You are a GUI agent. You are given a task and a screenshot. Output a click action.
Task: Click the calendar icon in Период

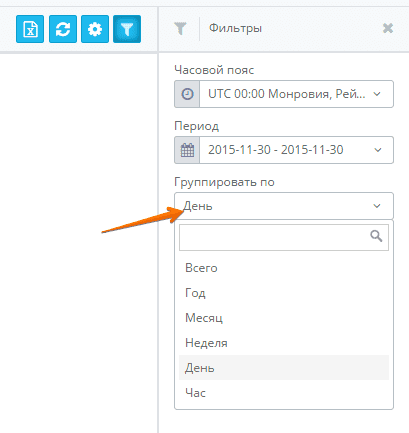(187, 150)
